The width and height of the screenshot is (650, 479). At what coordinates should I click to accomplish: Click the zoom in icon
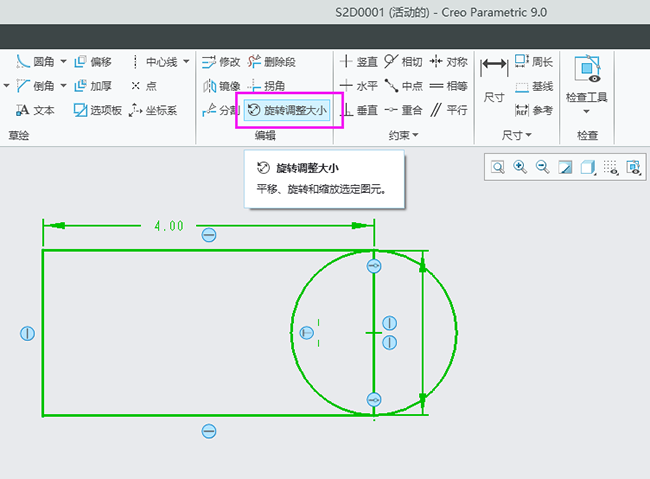(x=520, y=167)
